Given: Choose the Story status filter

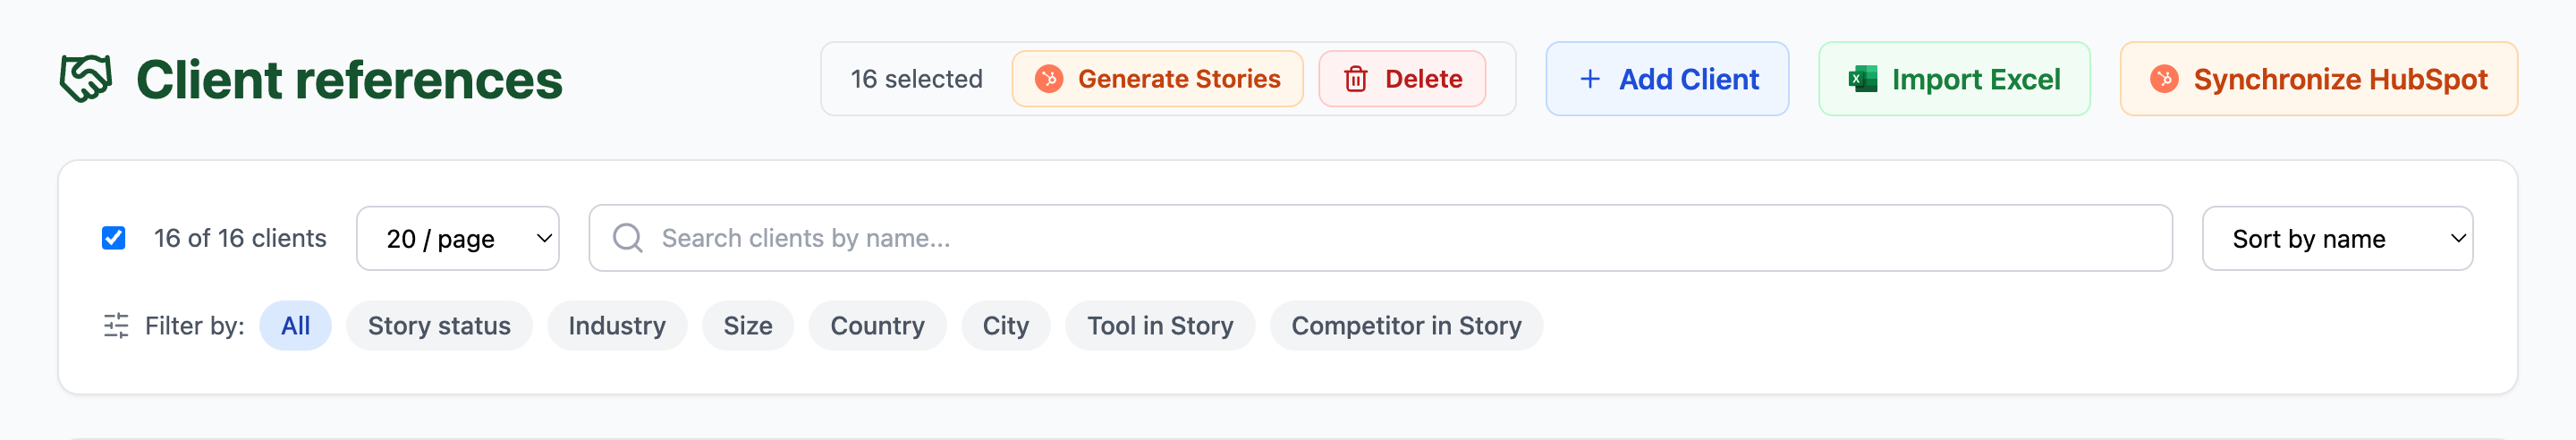Looking at the screenshot, I should click(x=439, y=326).
